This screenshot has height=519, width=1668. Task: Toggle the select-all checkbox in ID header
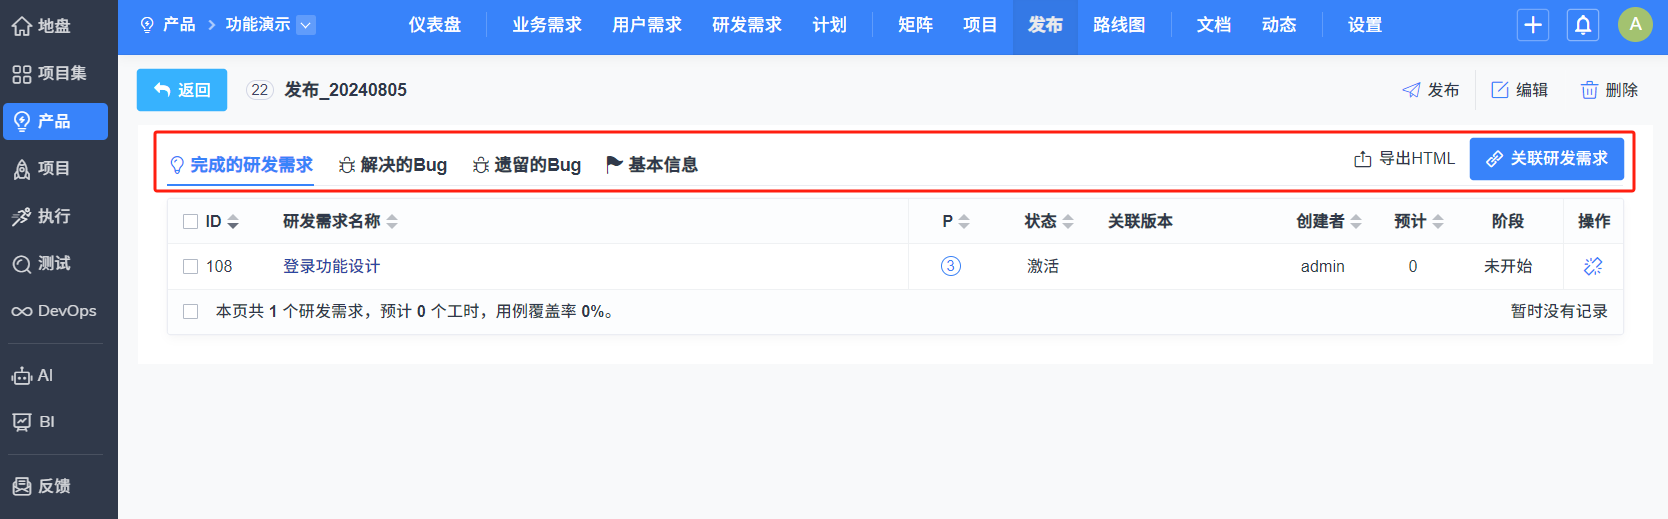tap(191, 221)
